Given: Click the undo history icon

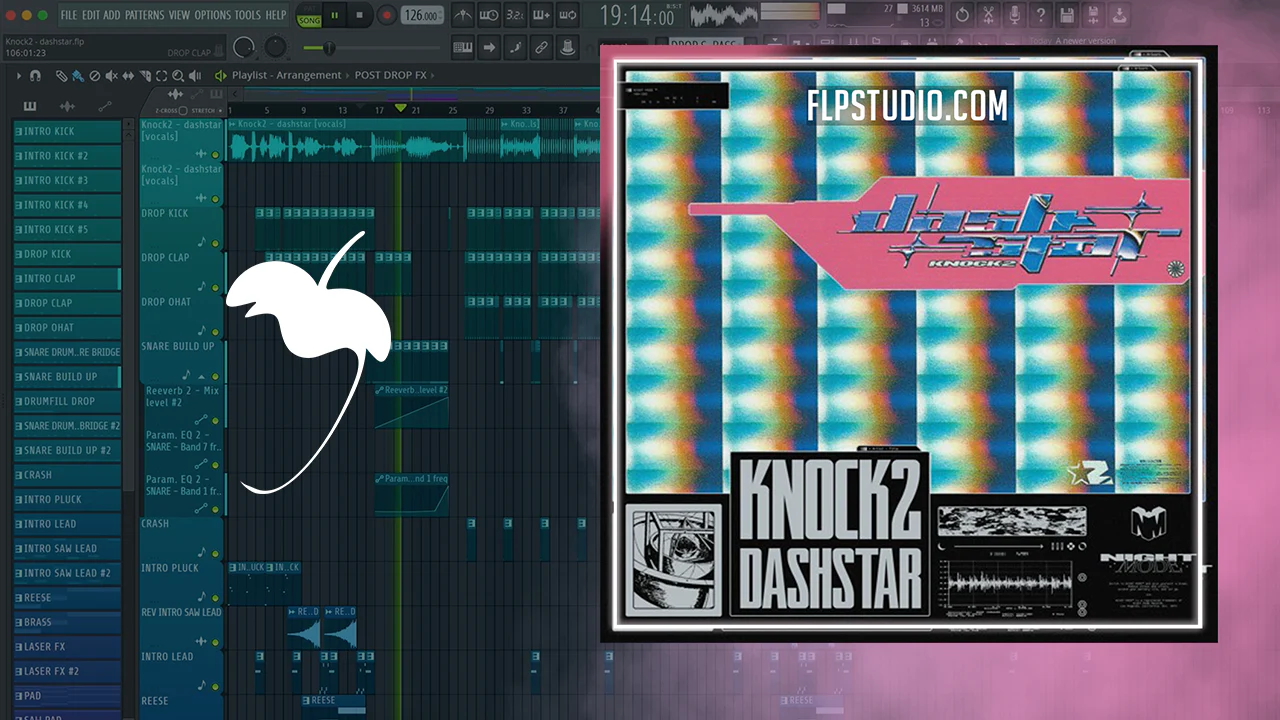Looking at the screenshot, I should (962, 16).
